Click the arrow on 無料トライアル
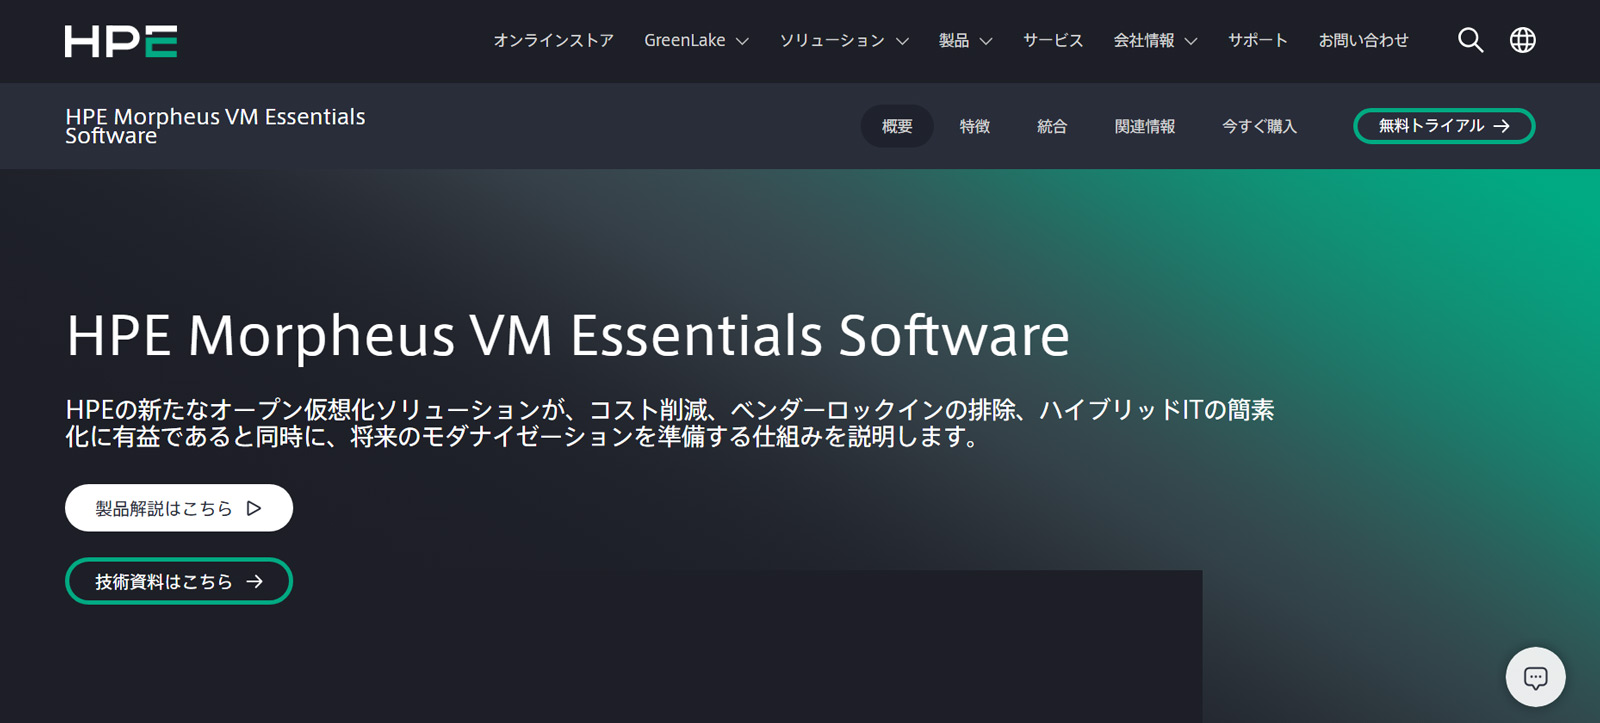1600x723 pixels. [x=1501, y=126]
